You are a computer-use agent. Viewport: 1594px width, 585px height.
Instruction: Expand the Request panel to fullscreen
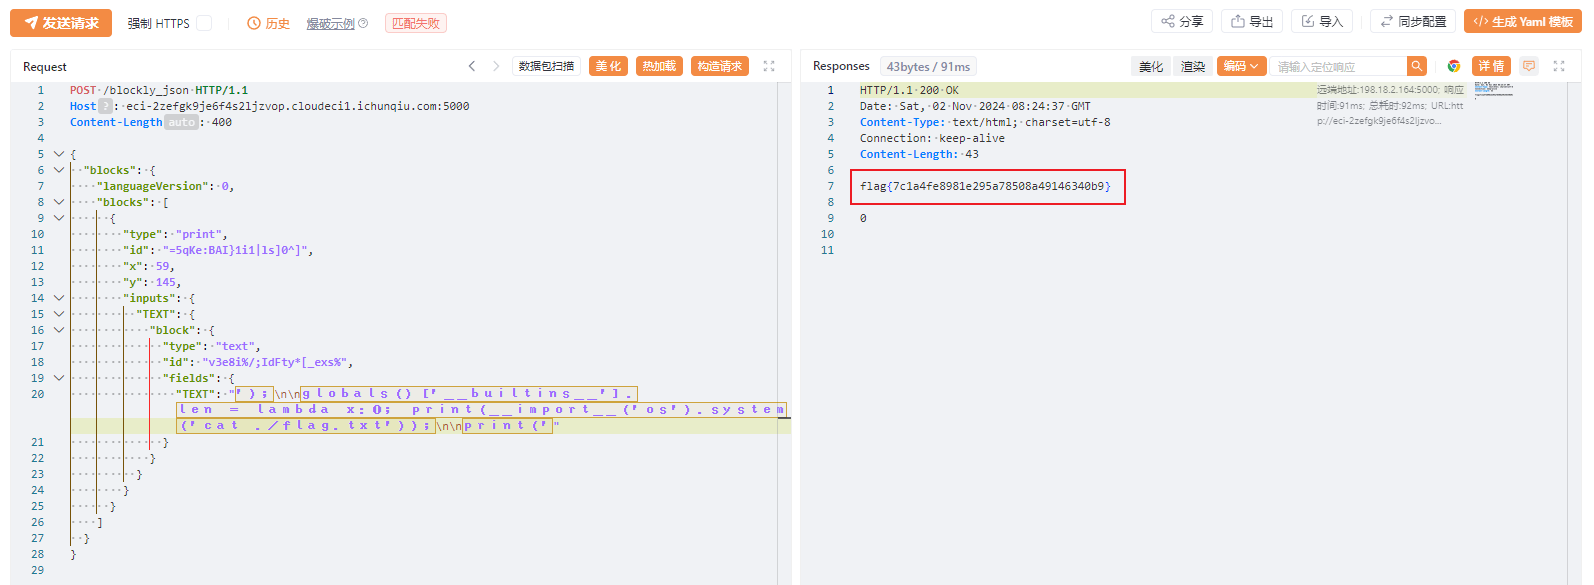(769, 66)
